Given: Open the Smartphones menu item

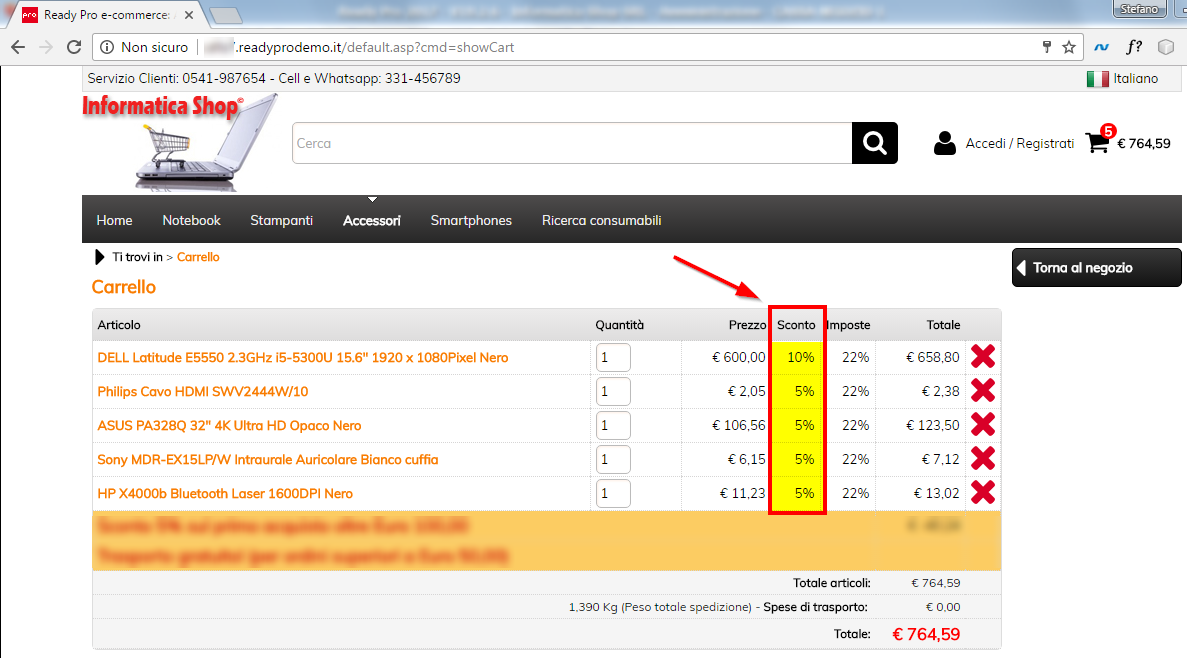Looking at the screenshot, I should [471, 220].
